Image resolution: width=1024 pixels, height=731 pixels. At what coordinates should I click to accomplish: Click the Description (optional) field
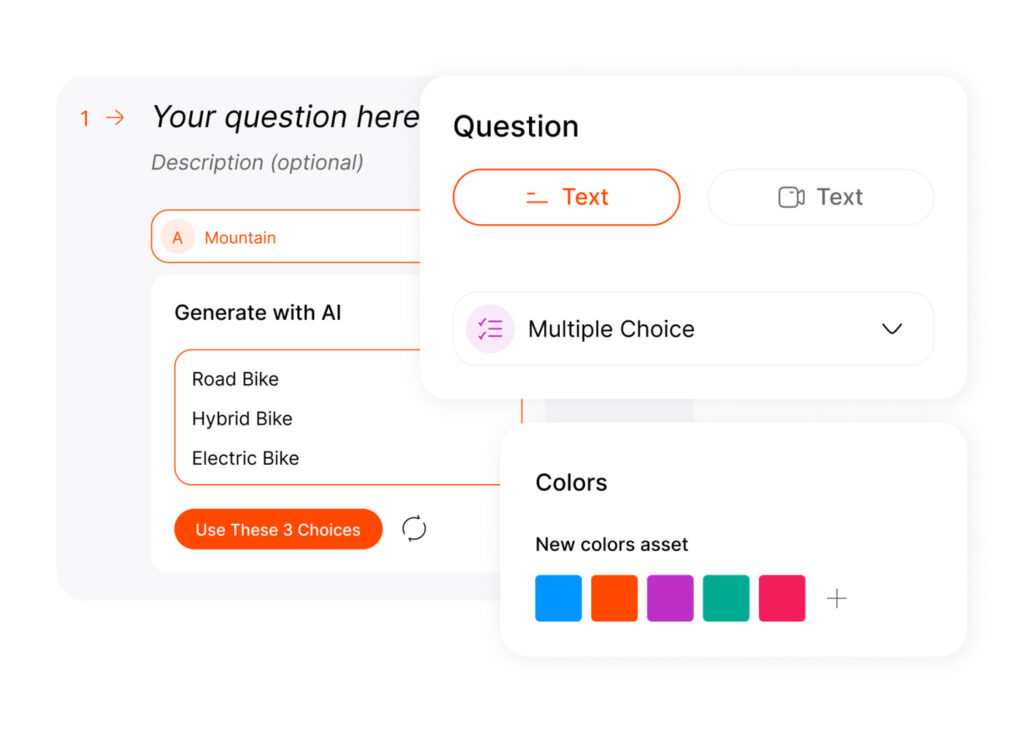click(257, 162)
